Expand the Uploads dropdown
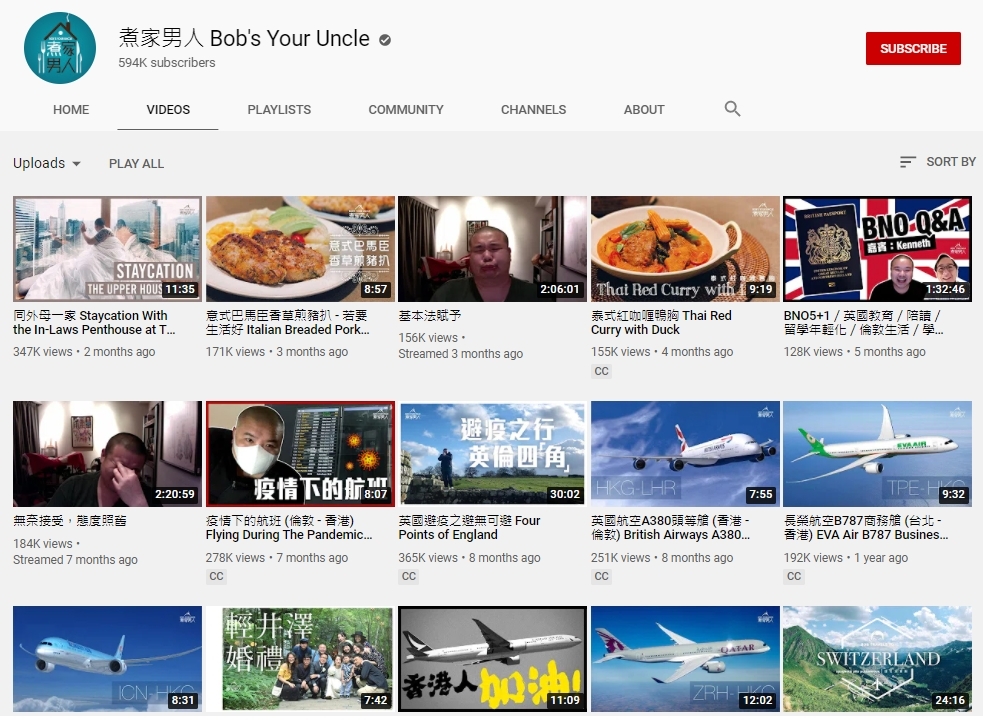This screenshot has height=724, width=983. pos(47,163)
